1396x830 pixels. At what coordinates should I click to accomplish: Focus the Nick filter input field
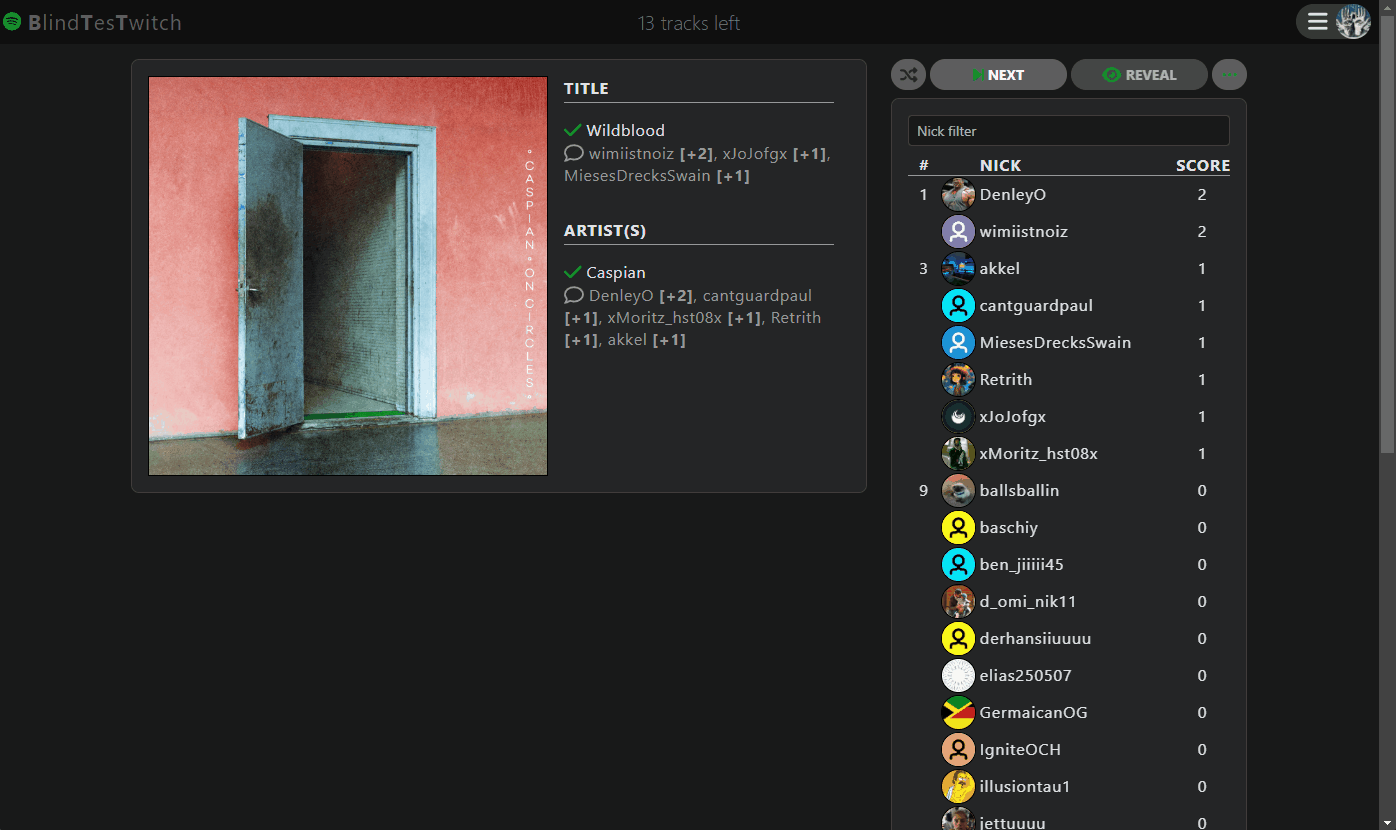[1068, 131]
